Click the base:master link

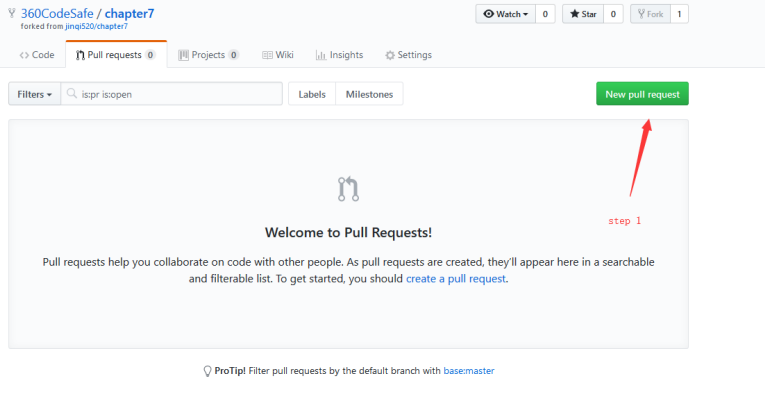pyautogui.click(x=469, y=371)
